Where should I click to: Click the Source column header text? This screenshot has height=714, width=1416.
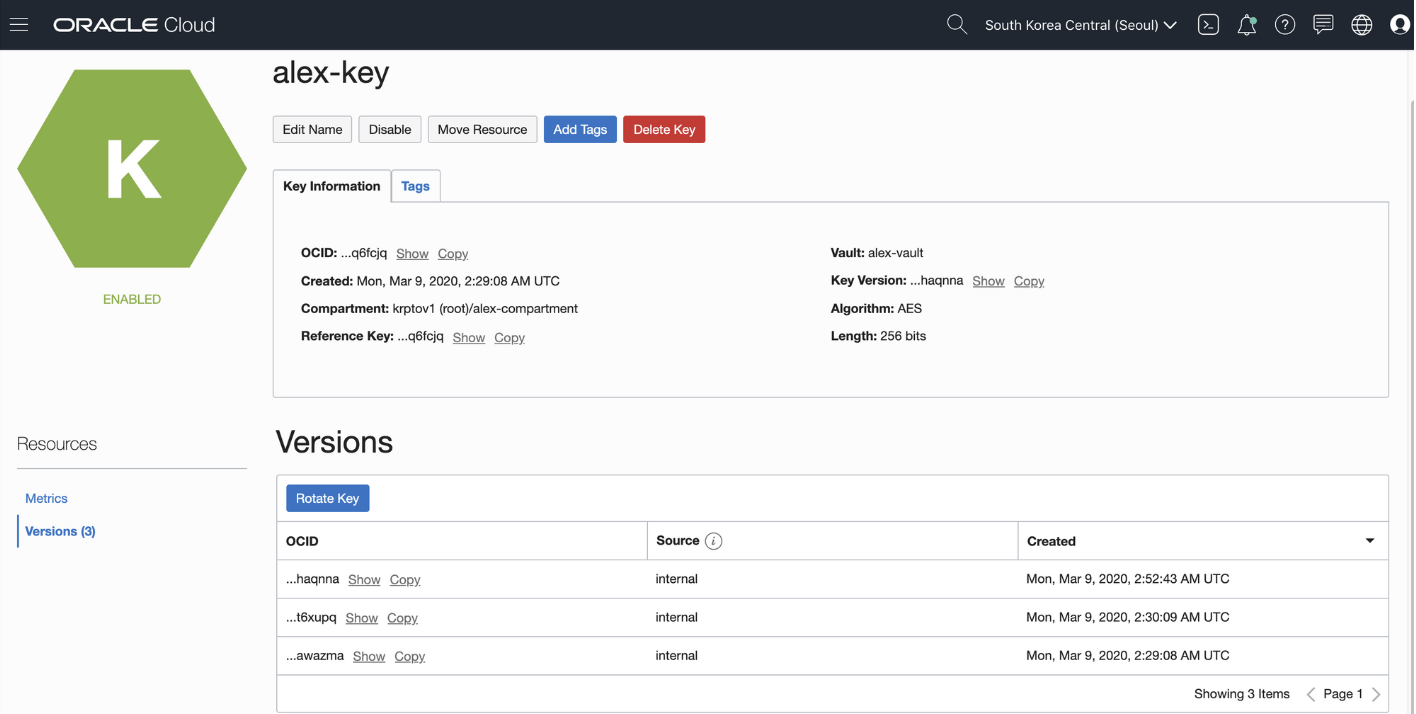click(678, 541)
